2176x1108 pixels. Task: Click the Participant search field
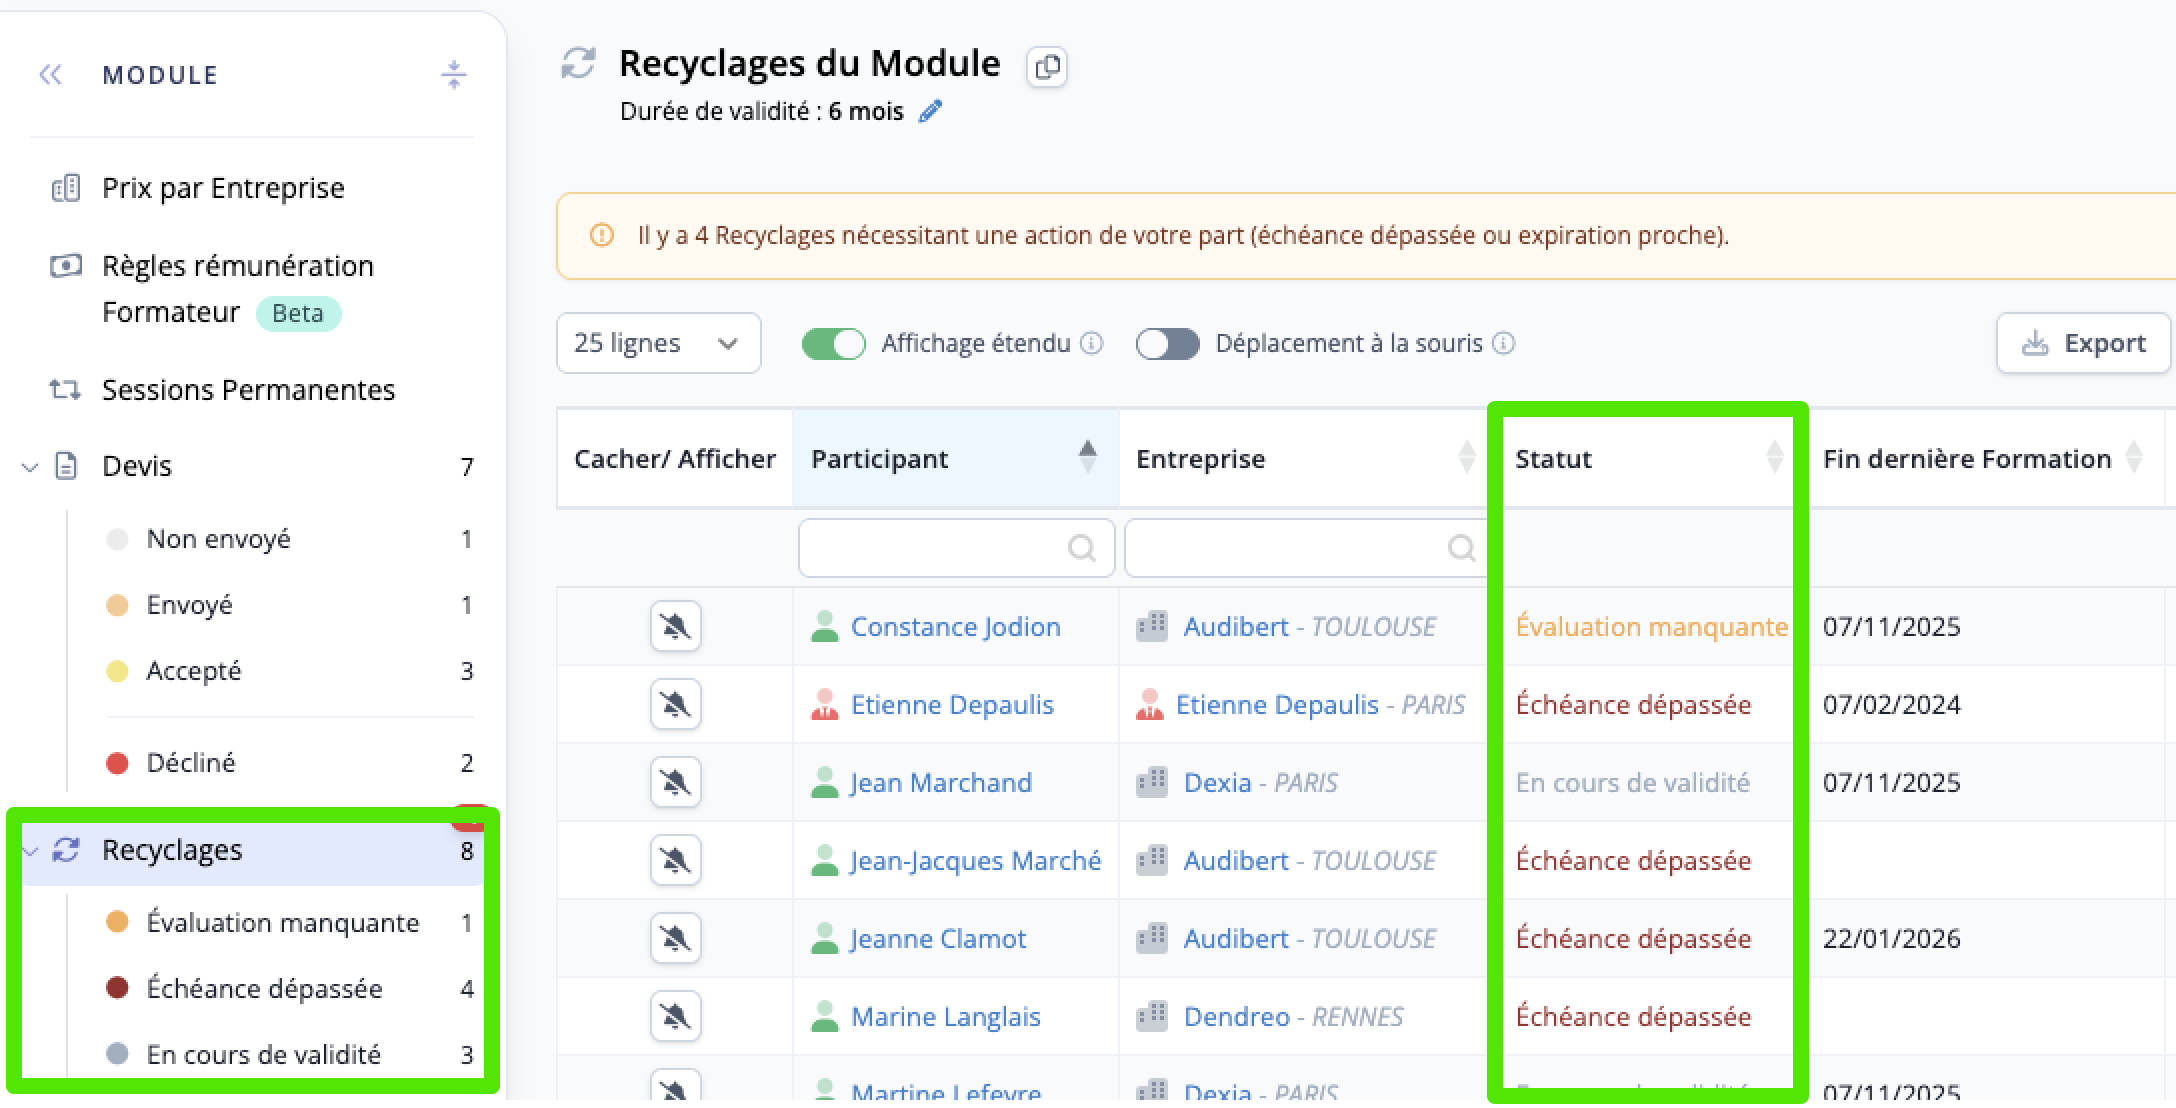pyautogui.click(x=956, y=547)
